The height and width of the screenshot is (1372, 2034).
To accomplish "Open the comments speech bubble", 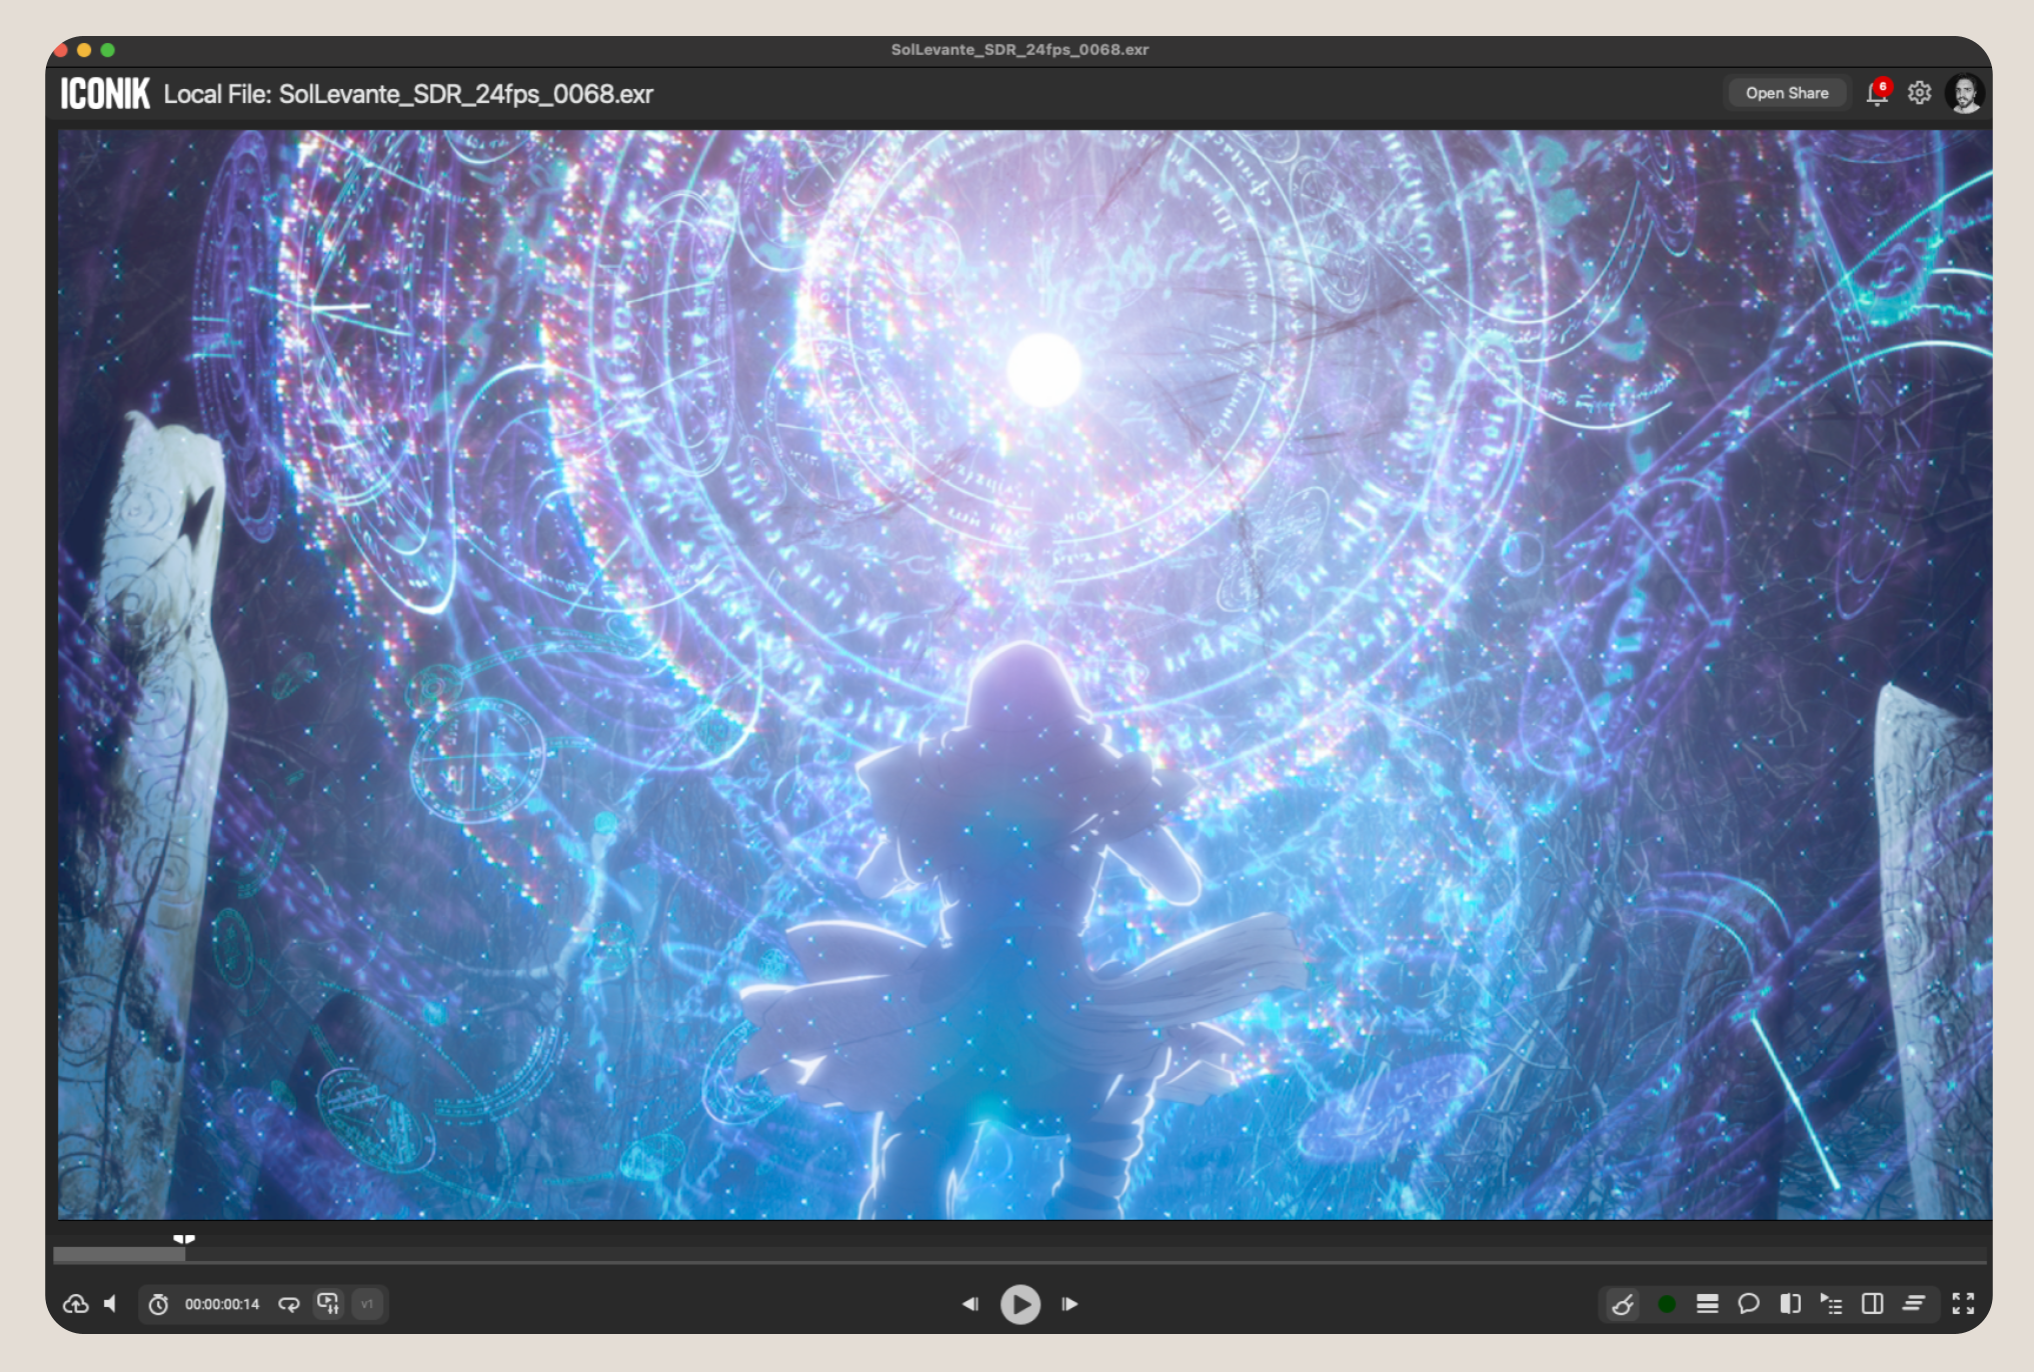I will coord(1748,1304).
